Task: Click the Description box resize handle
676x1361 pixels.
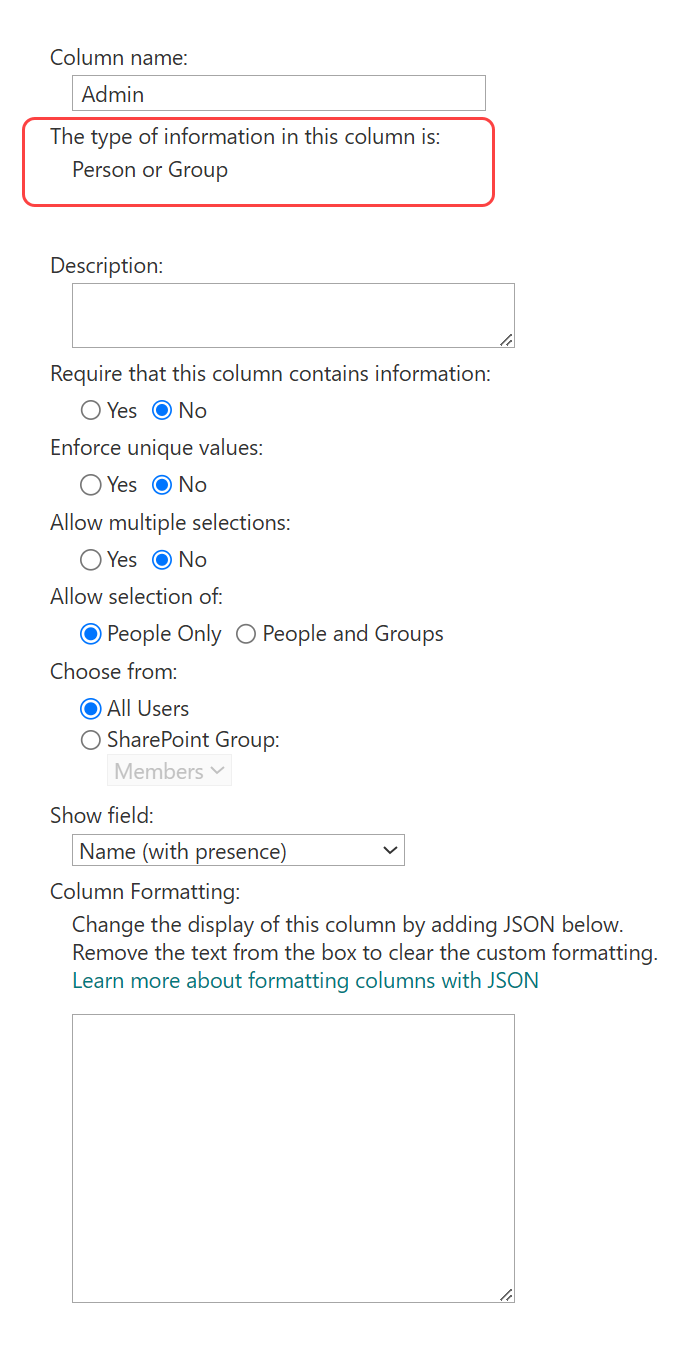Action: [x=507, y=340]
